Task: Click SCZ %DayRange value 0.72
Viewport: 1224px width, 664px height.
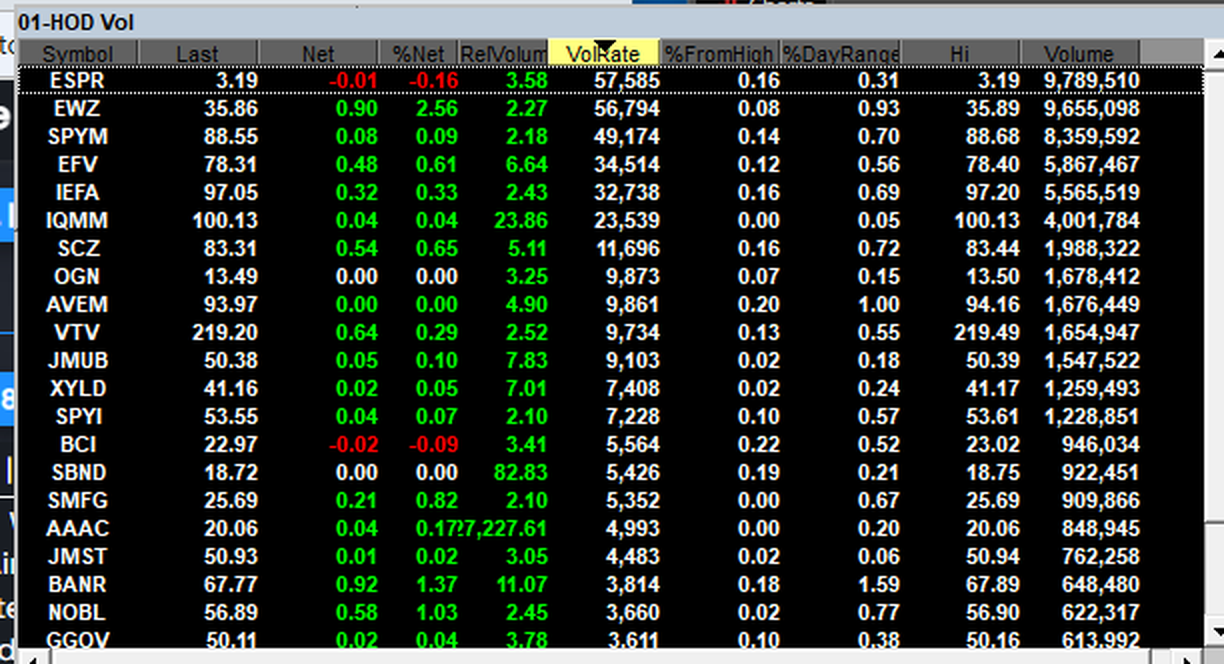Action: tap(880, 248)
